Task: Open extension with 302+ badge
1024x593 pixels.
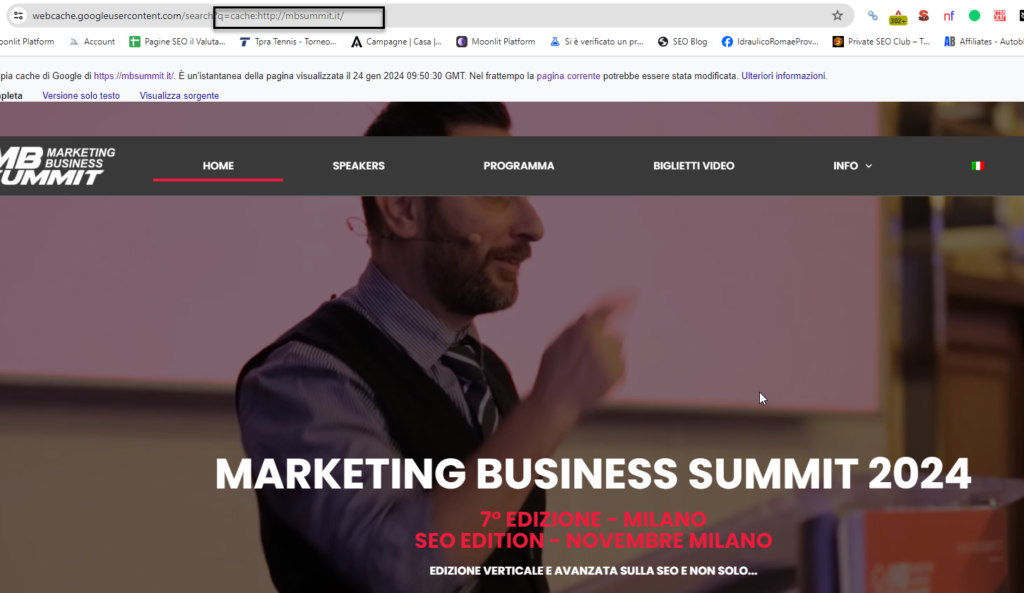Action: (x=898, y=17)
